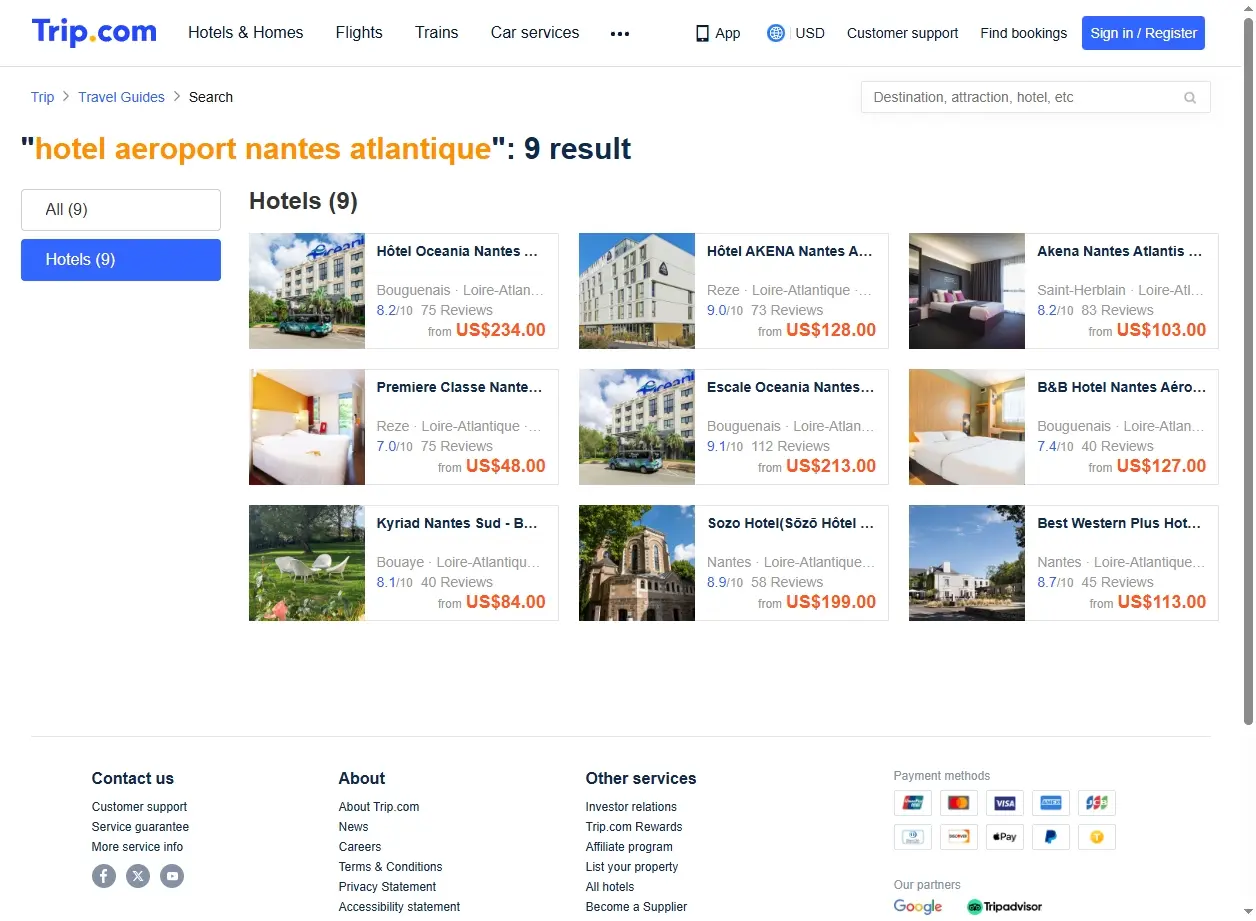The width and height of the screenshot is (1256, 921).
Task: Open Akena Nantes Atlantis room photo
Action: 967,291
